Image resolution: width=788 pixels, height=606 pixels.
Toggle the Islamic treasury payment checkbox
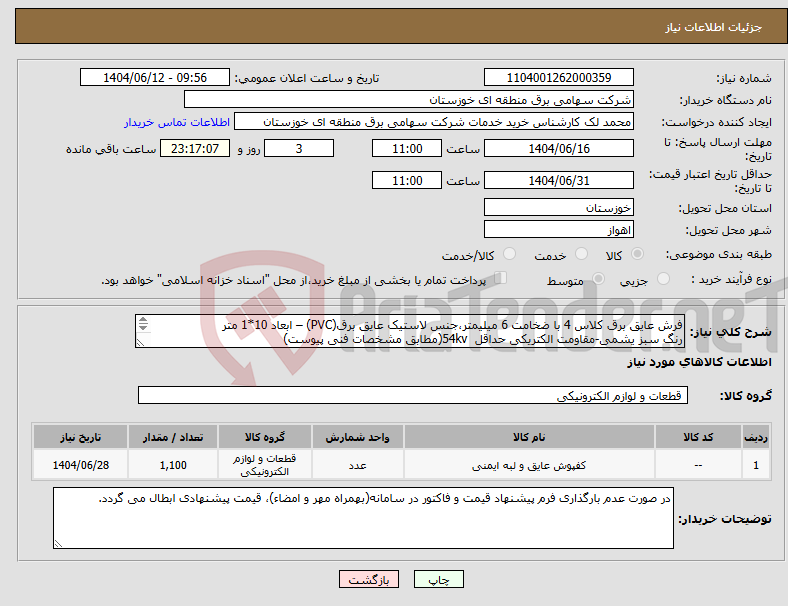501,278
